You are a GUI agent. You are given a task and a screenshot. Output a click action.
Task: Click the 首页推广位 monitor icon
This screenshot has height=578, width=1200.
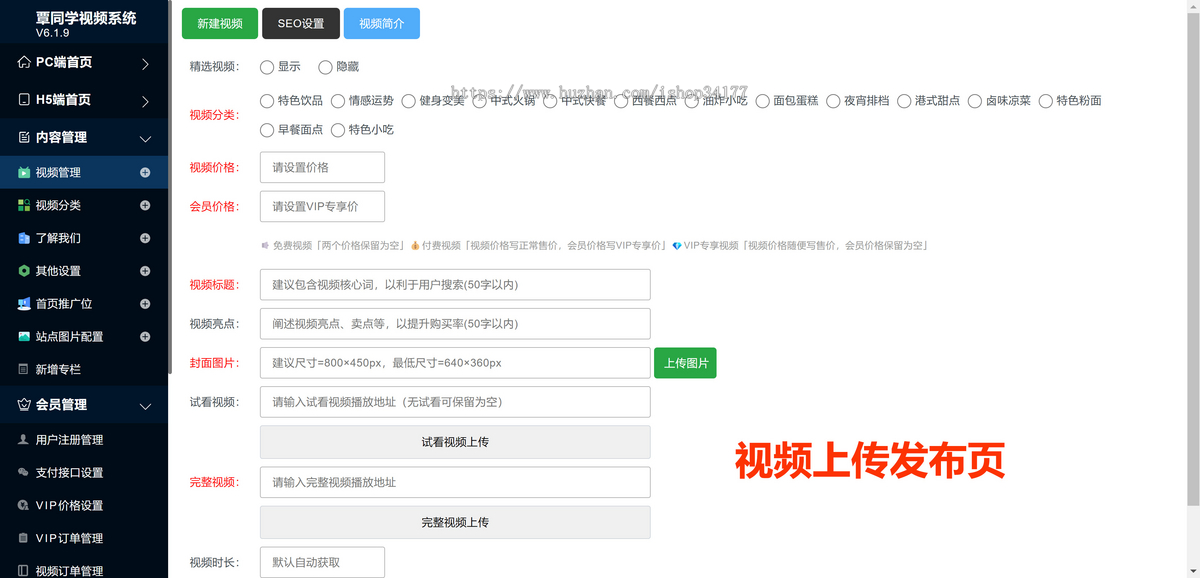pyautogui.click(x=25, y=304)
